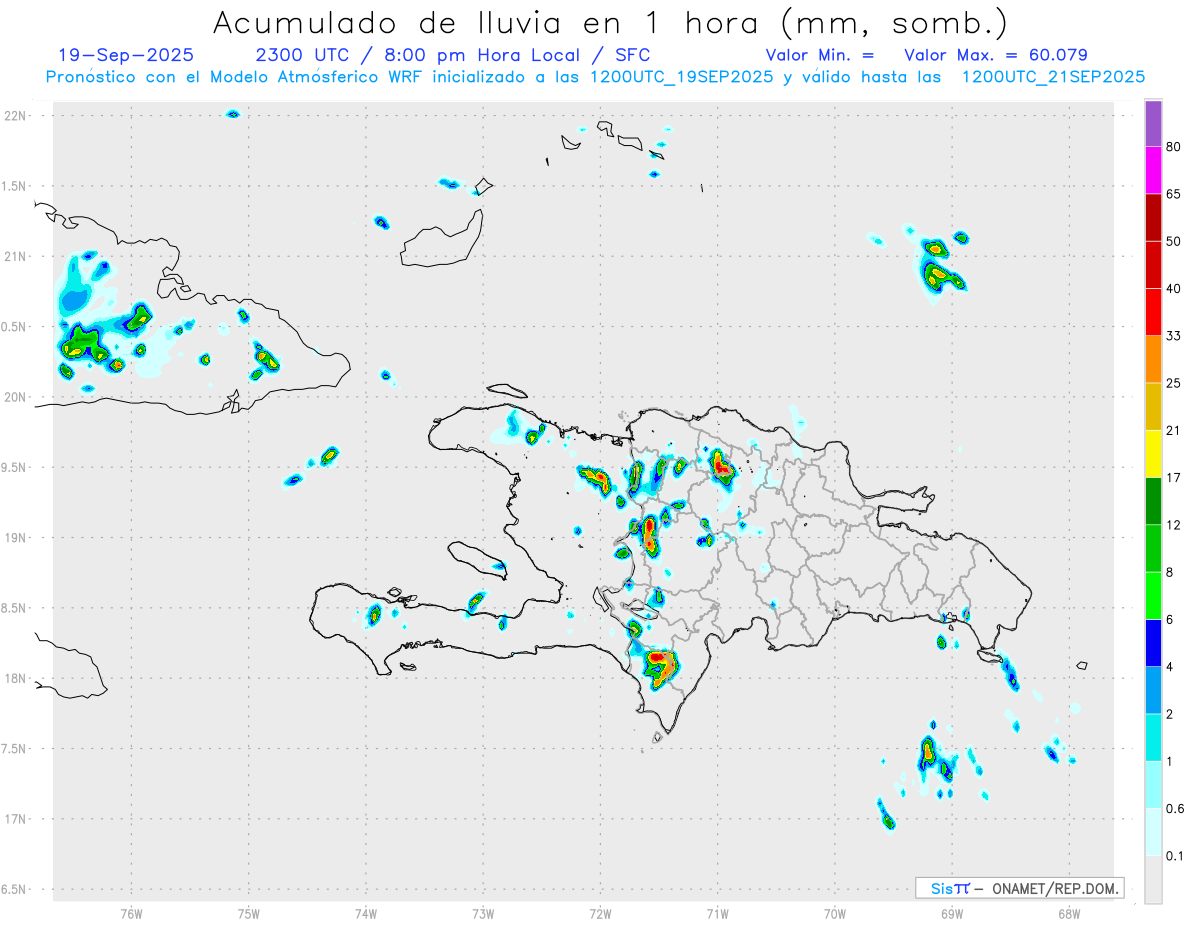The width and height of the screenshot is (1200, 927).
Task: Click the ONAMET/REP.DOM. credit box
Action: coord(1020,888)
